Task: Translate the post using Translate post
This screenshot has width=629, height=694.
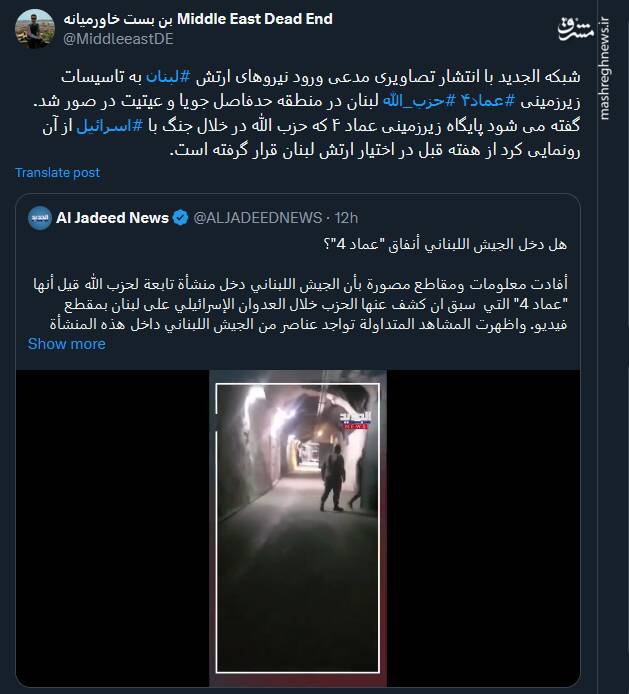Action: (x=58, y=173)
